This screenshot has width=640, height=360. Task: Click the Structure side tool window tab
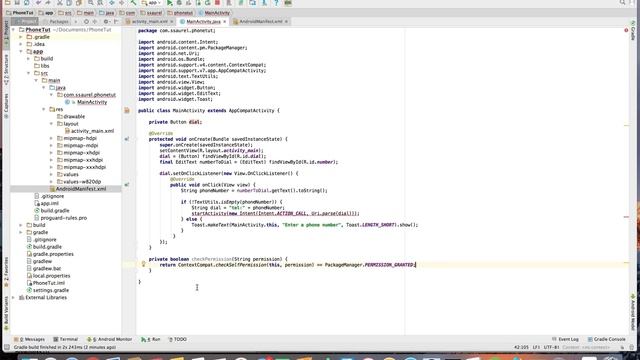pyautogui.click(x=6, y=69)
